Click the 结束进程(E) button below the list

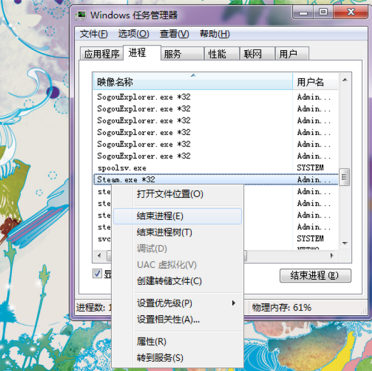(315, 276)
